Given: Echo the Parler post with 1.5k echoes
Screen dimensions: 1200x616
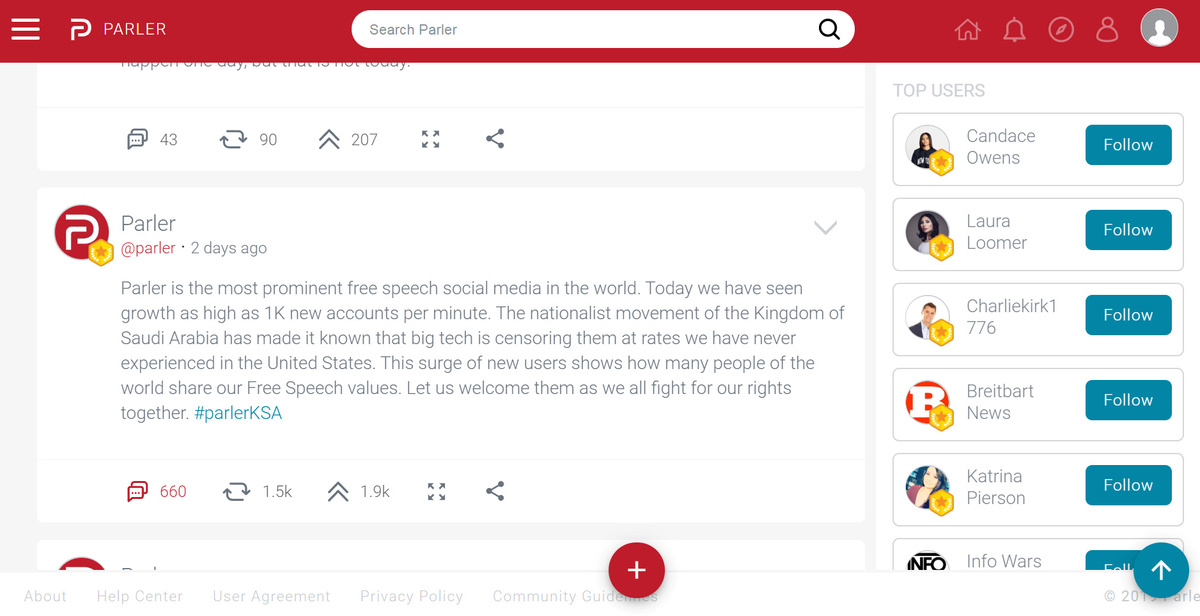Looking at the screenshot, I should tap(237, 491).
